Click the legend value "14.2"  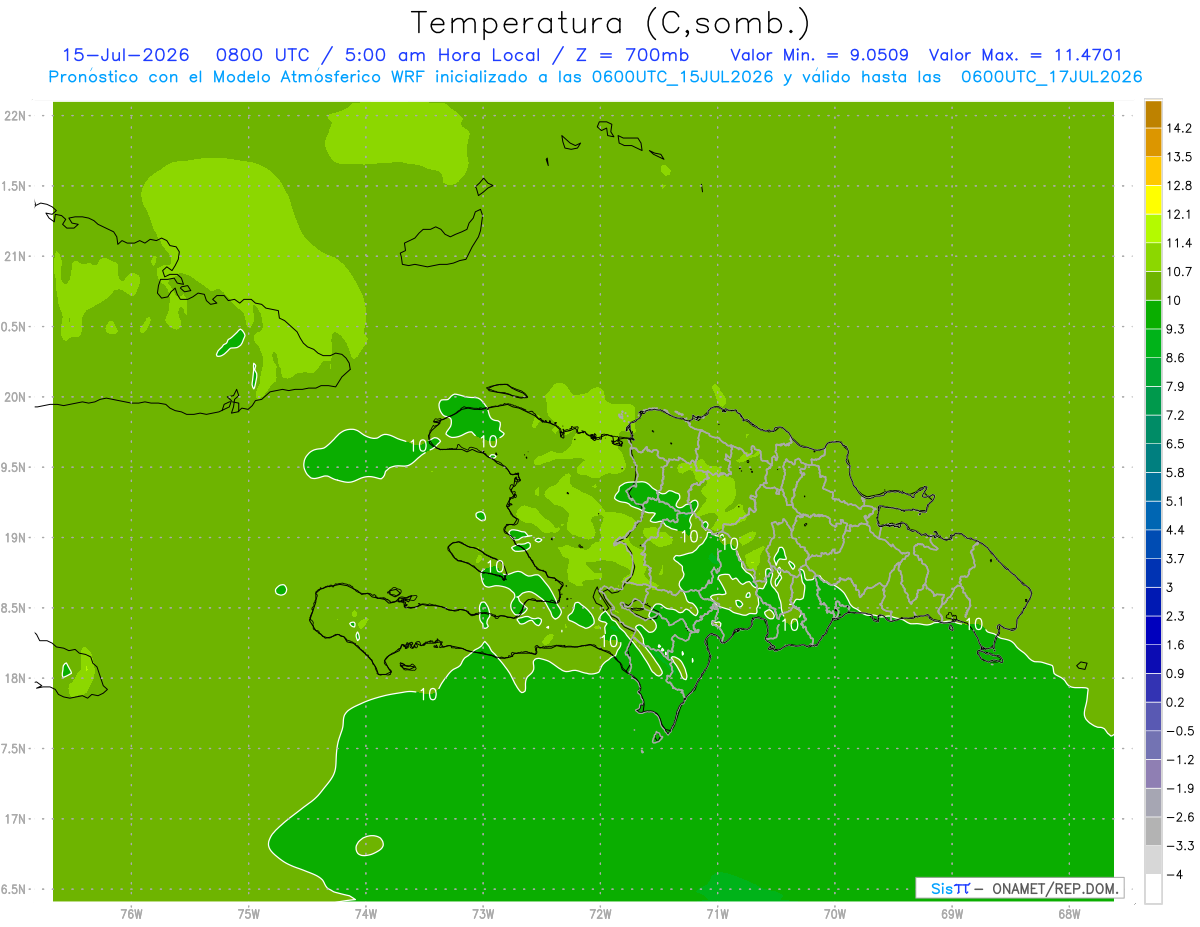point(1179,128)
